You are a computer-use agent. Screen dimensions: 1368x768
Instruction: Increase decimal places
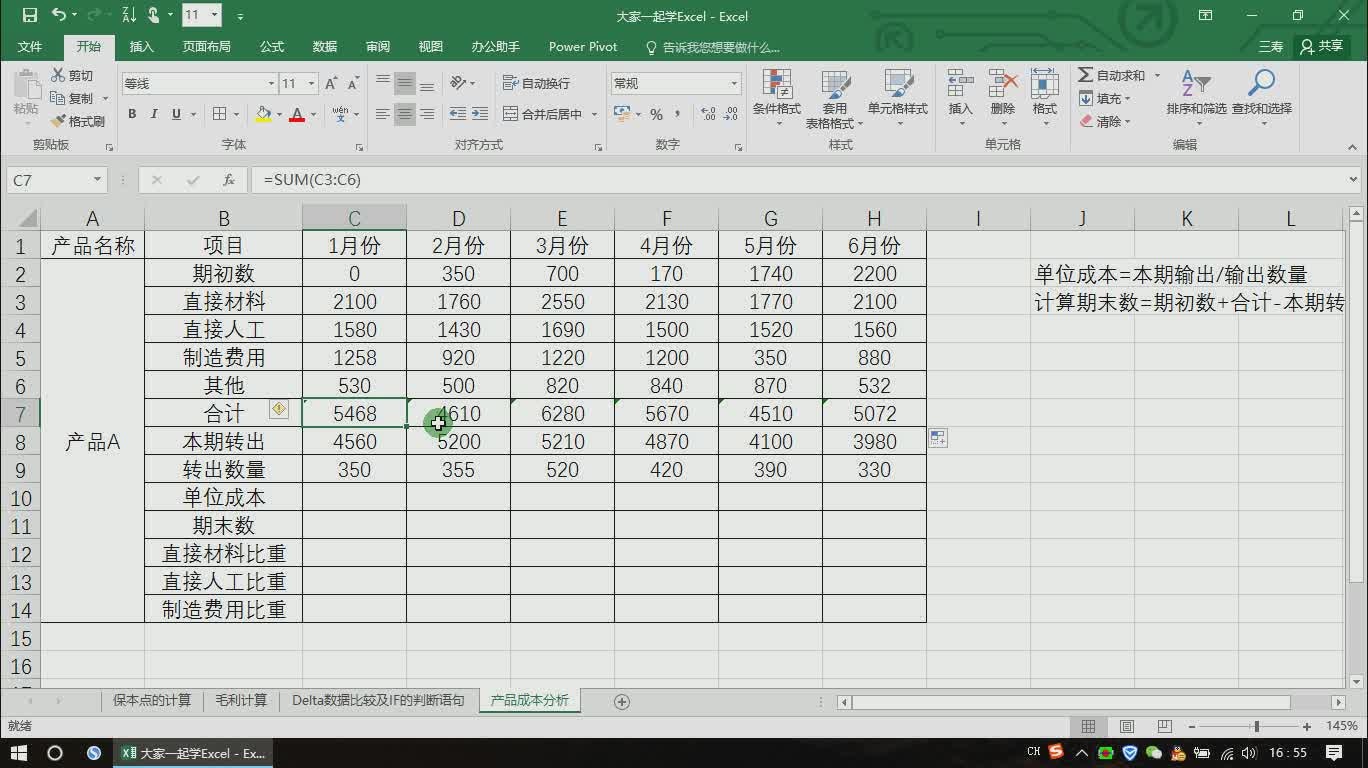pos(707,115)
